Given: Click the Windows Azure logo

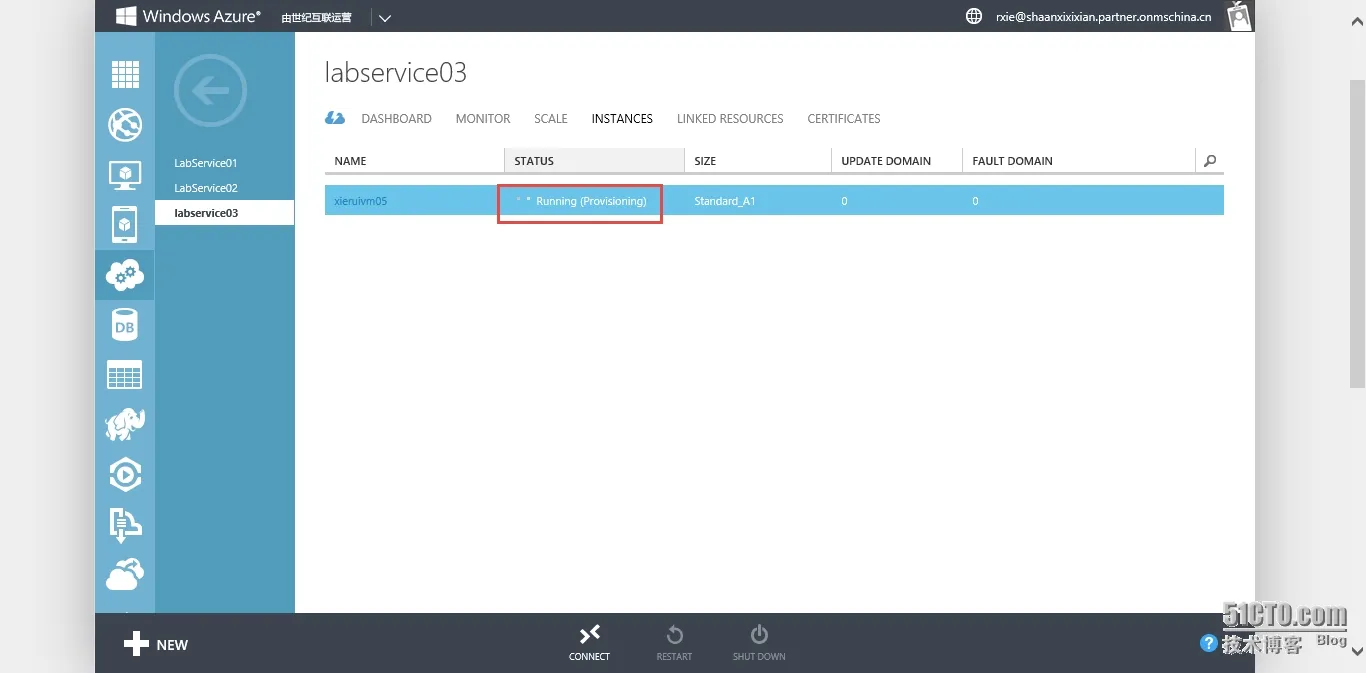Looking at the screenshot, I should (188, 16).
